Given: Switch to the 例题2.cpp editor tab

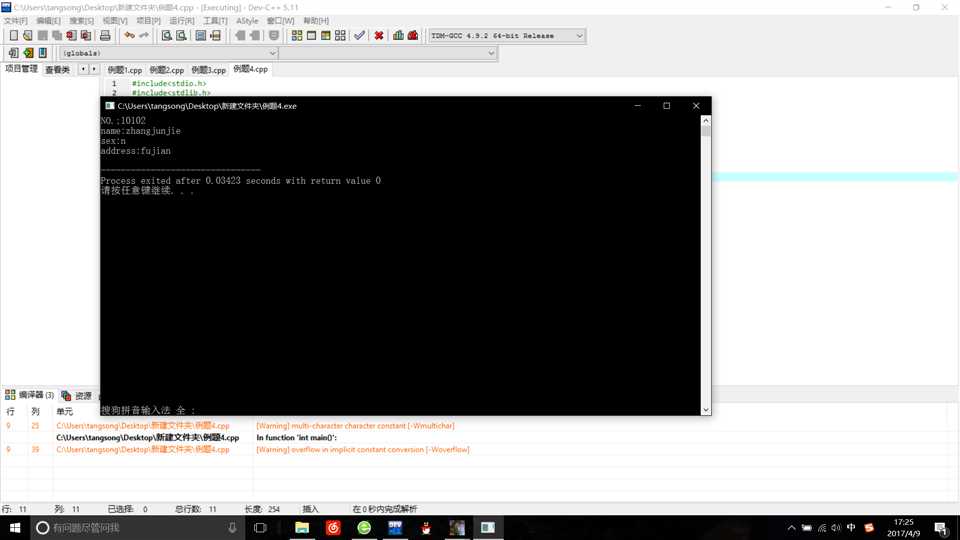Looking at the screenshot, I should click(x=167, y=70).
